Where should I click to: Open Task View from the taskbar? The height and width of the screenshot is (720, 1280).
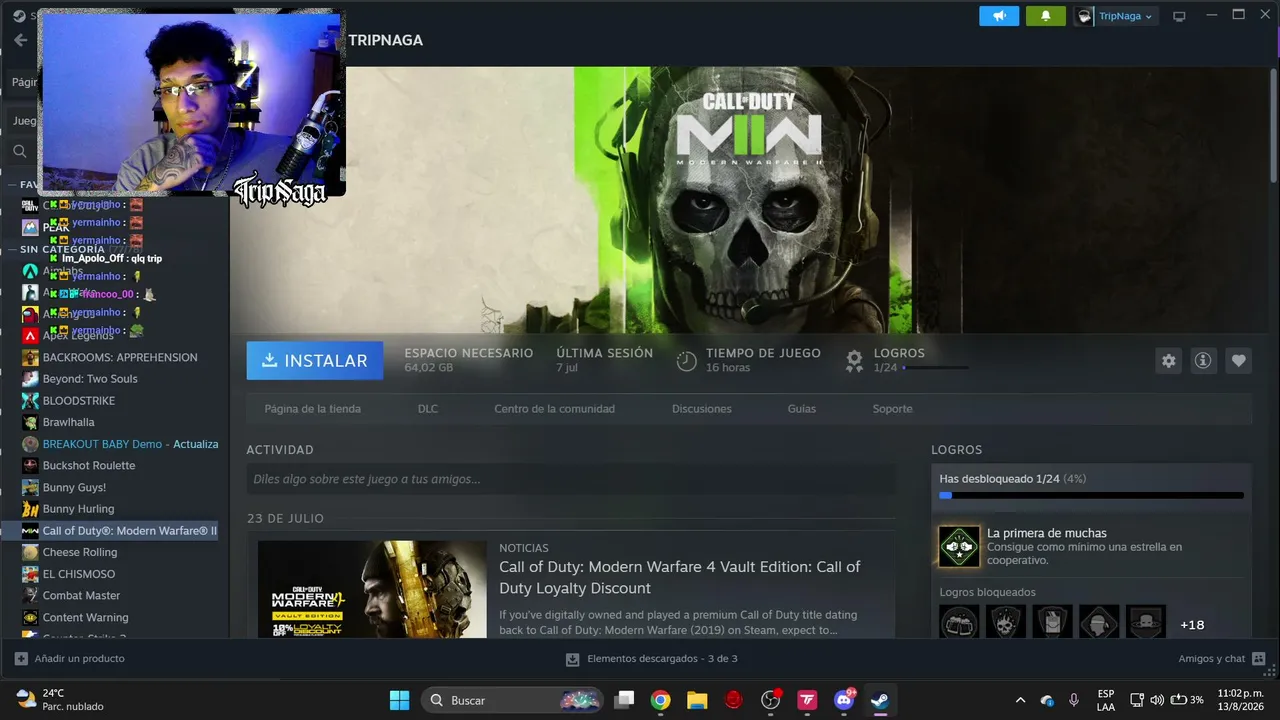tap(624, 700)
